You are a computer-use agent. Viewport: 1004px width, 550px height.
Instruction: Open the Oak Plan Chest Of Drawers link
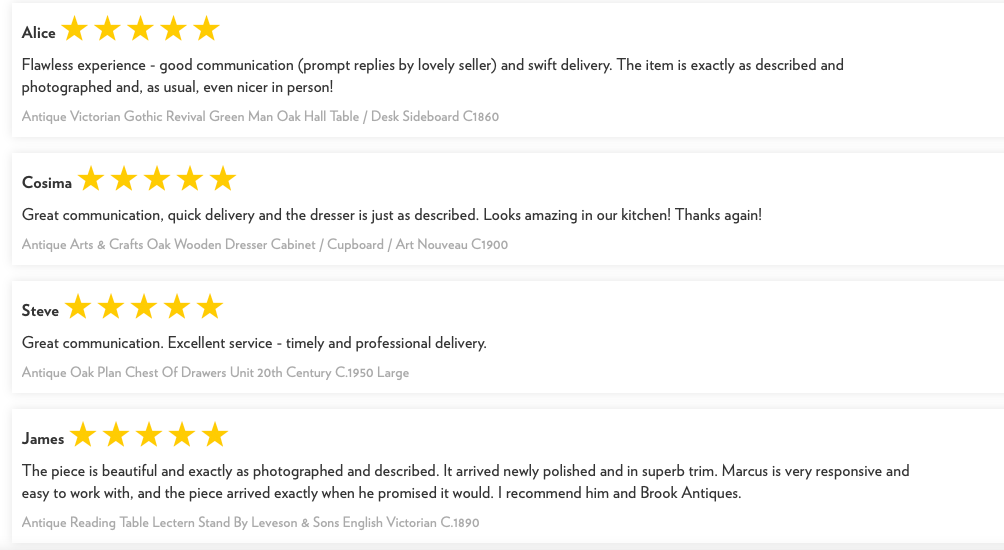point(215,373)
